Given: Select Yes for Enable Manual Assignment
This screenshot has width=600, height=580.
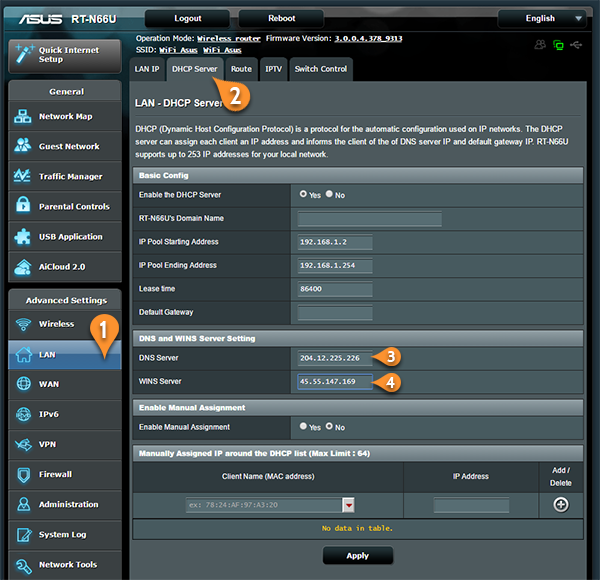Looking at the screenshot, I should [x=303, y=426].
